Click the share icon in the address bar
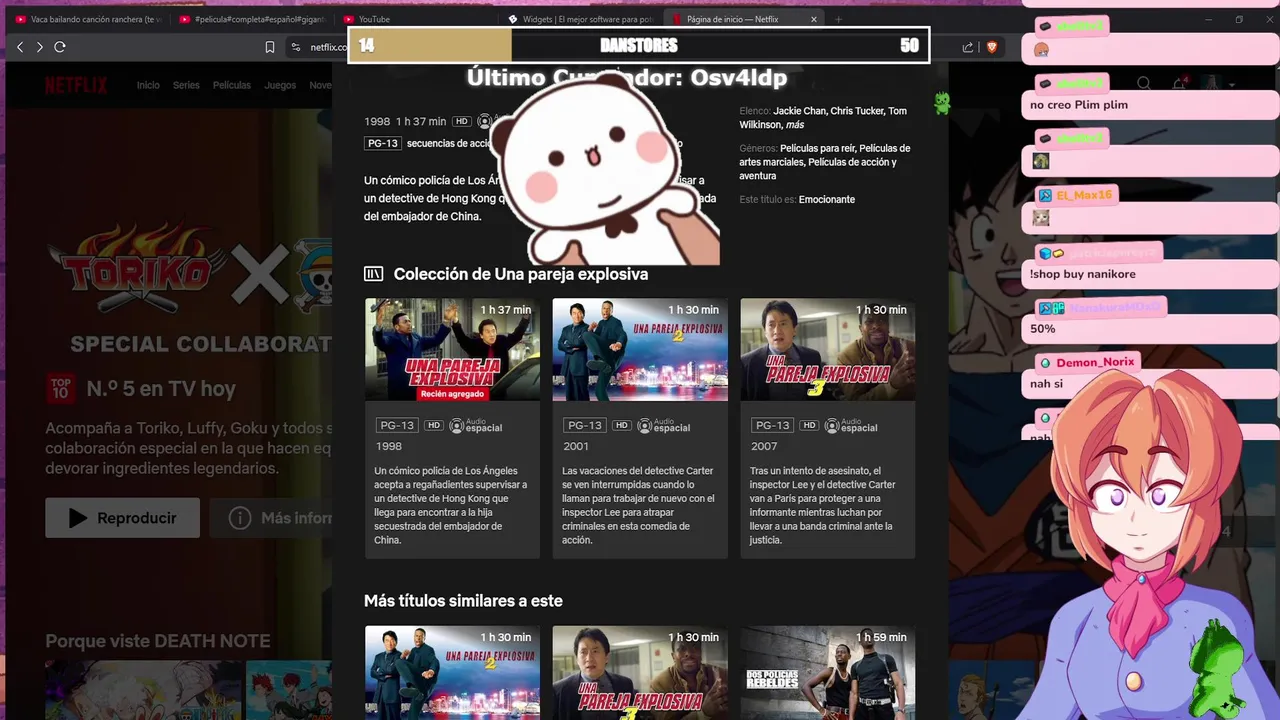The width and height of the screenshot is (1280, 720). [968, 47]
